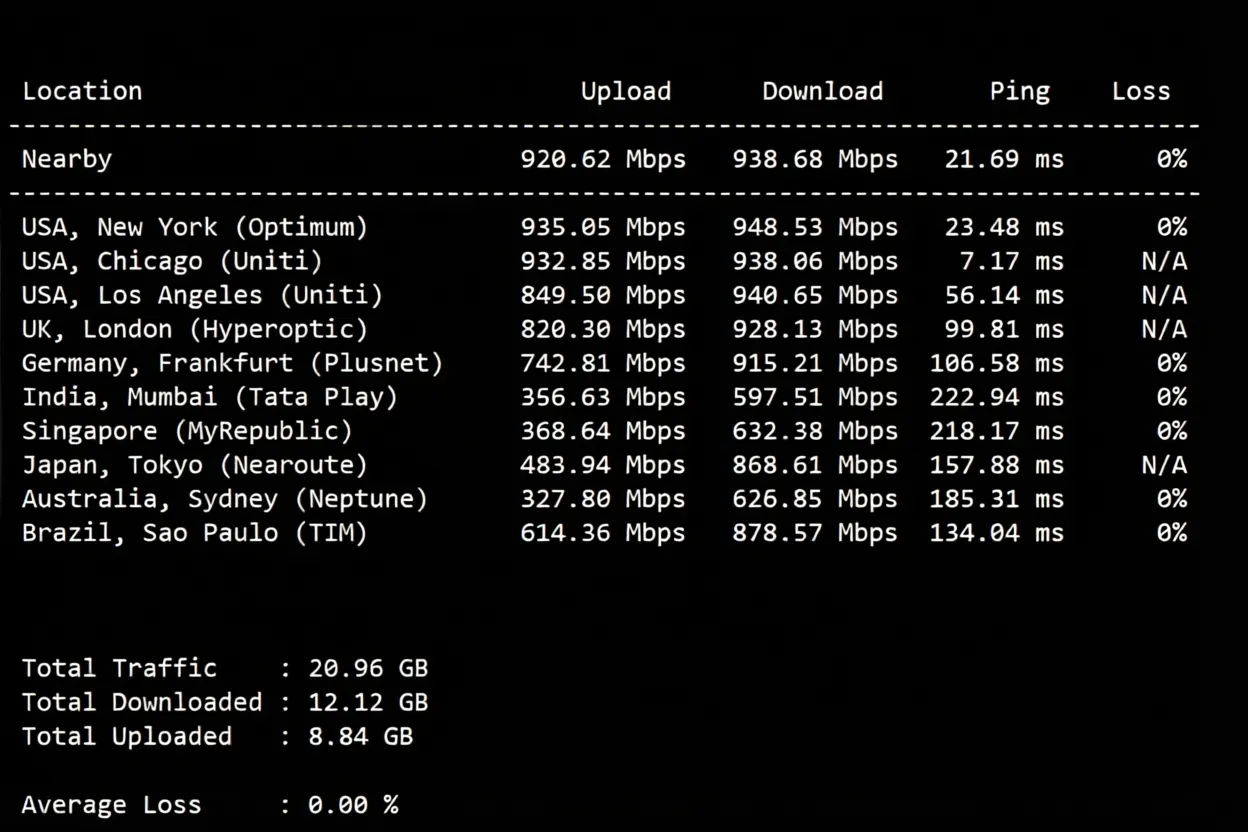Select download value 915.21 Mbps
The width and height of the screenshot is (1248, 832).
point(815,363)
